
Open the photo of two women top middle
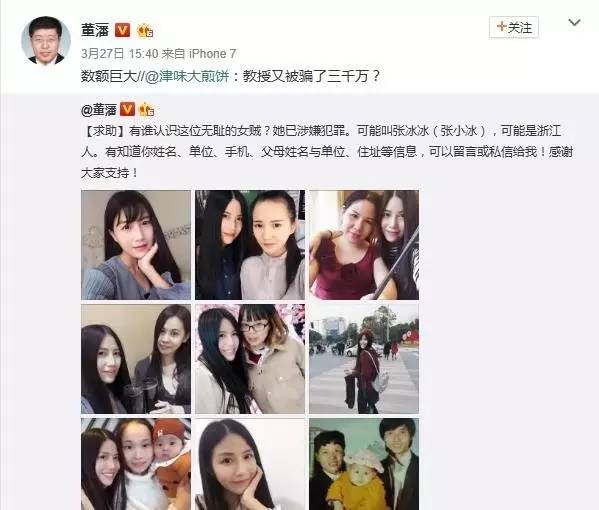pyautogui.click(x=250, y=245)
